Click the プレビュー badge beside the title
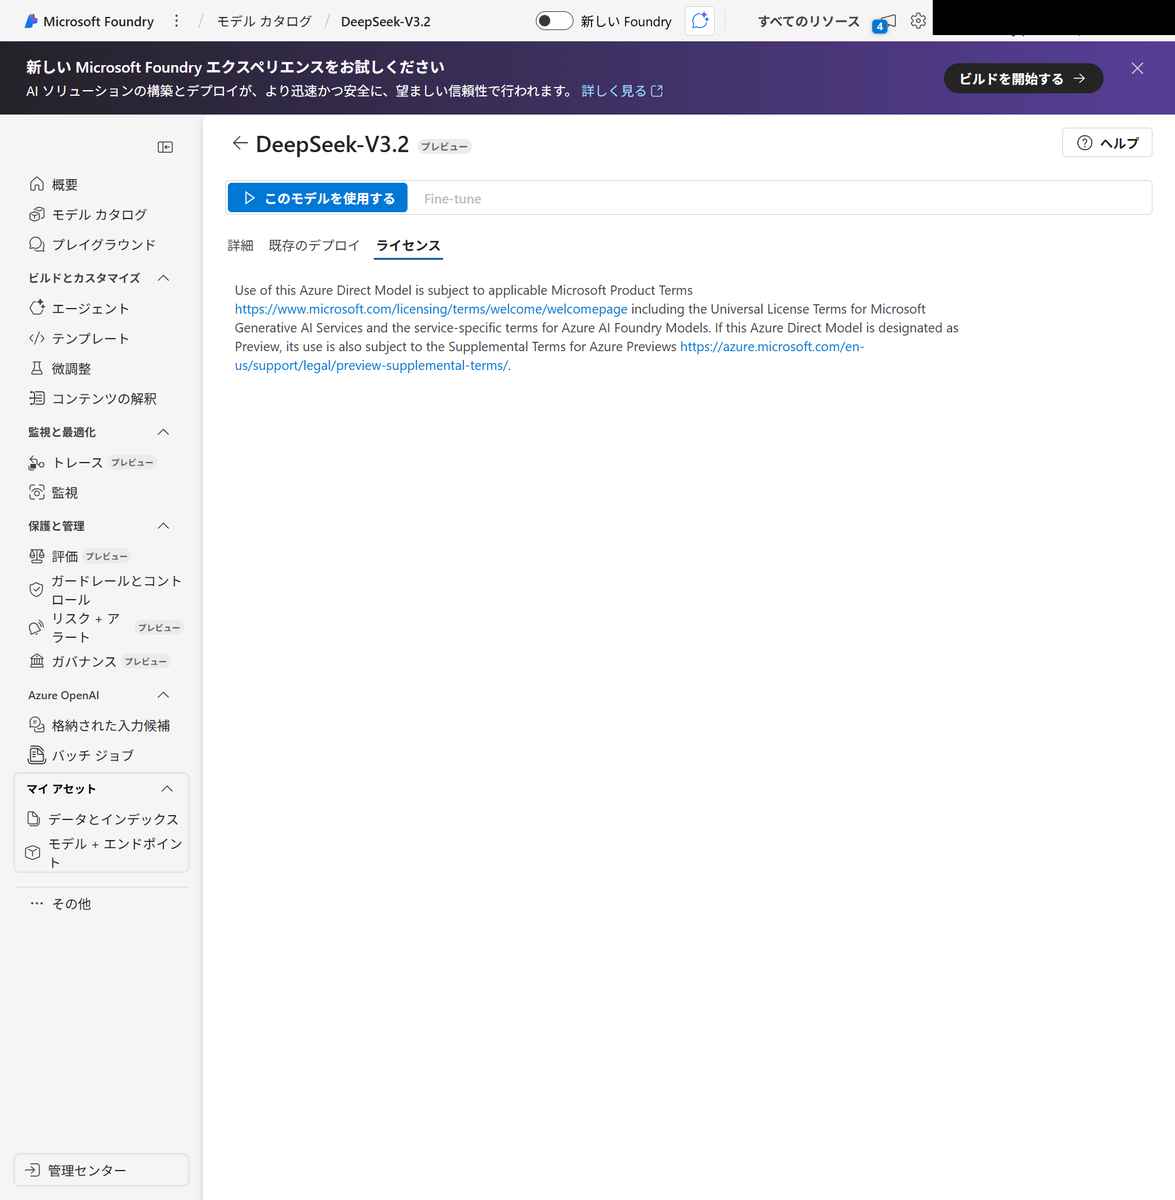 [x=444, y=147]
